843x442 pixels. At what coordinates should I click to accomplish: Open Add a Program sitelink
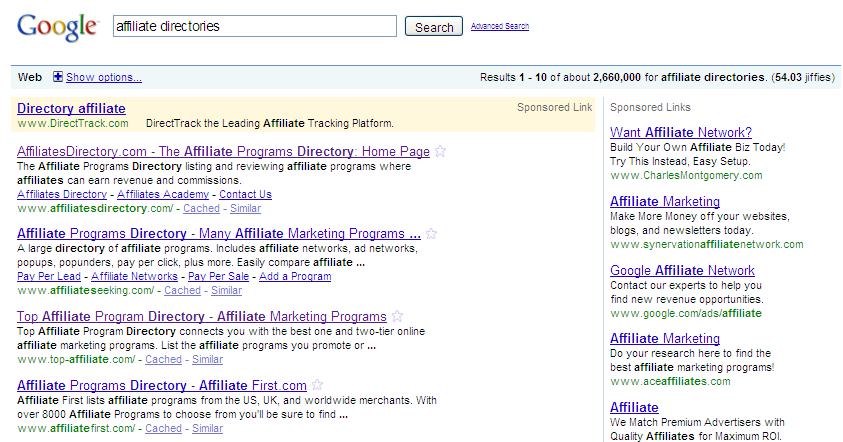[x=296, y=276]
